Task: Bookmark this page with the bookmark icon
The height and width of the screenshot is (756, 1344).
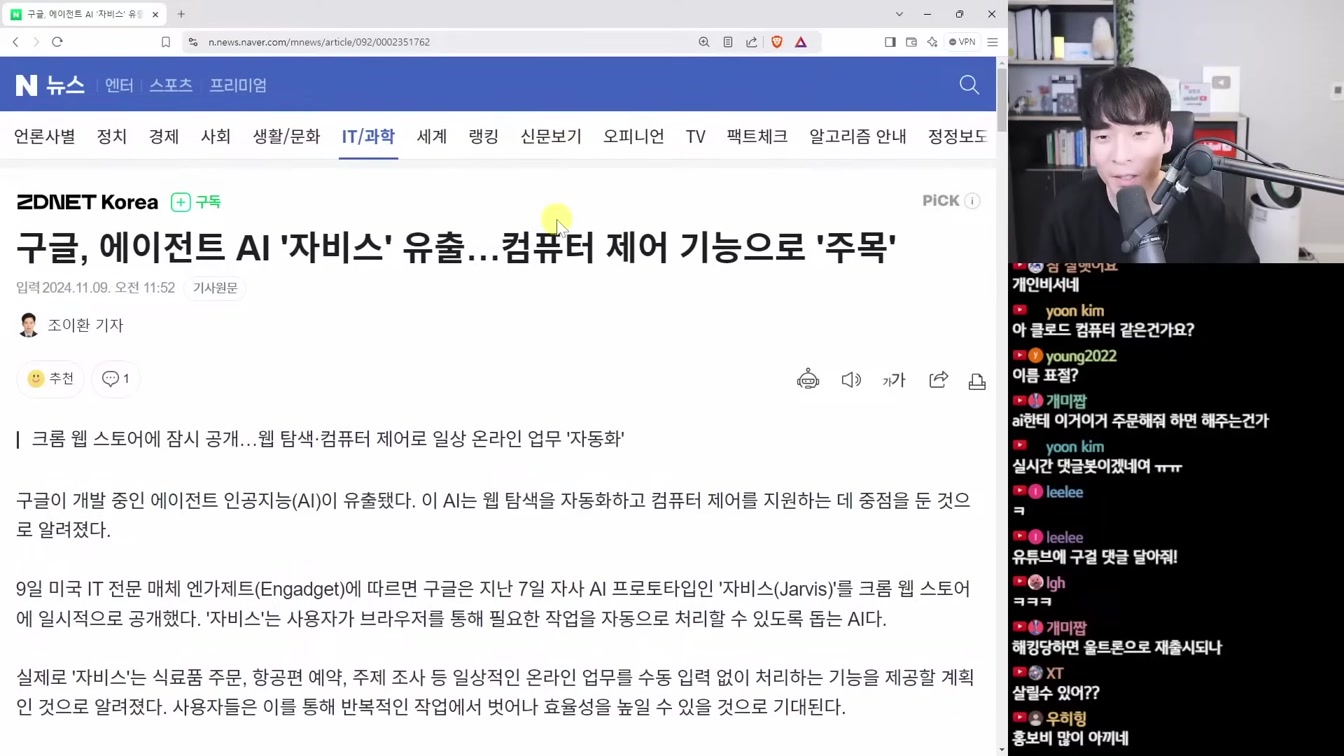Action: click(x=166, y=42)
